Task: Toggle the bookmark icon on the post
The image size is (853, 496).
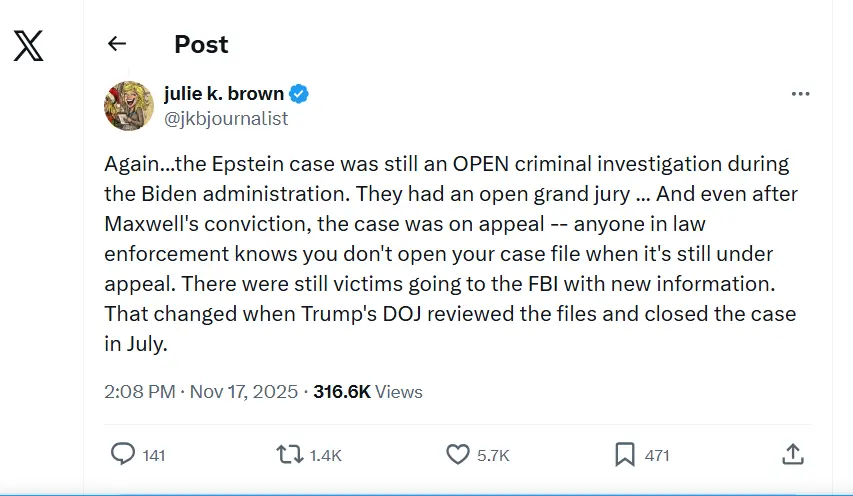Action: [x=625, y=454]
